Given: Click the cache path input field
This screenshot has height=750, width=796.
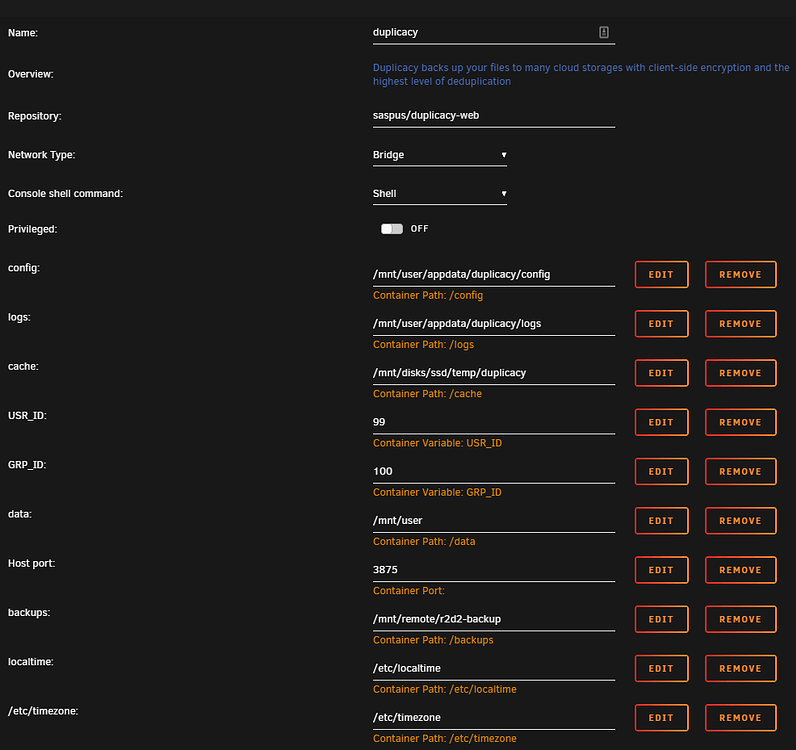Looking at the screenshot, I should 493,373.
